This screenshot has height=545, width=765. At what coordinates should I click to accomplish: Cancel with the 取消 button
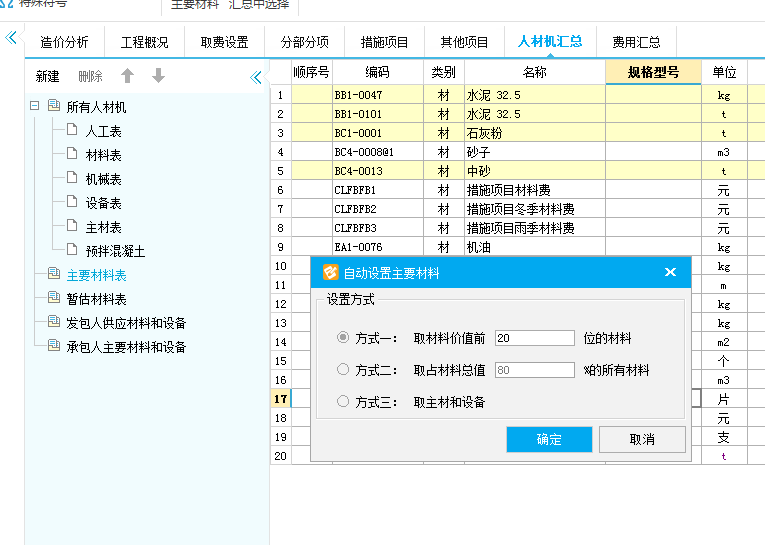642,440
